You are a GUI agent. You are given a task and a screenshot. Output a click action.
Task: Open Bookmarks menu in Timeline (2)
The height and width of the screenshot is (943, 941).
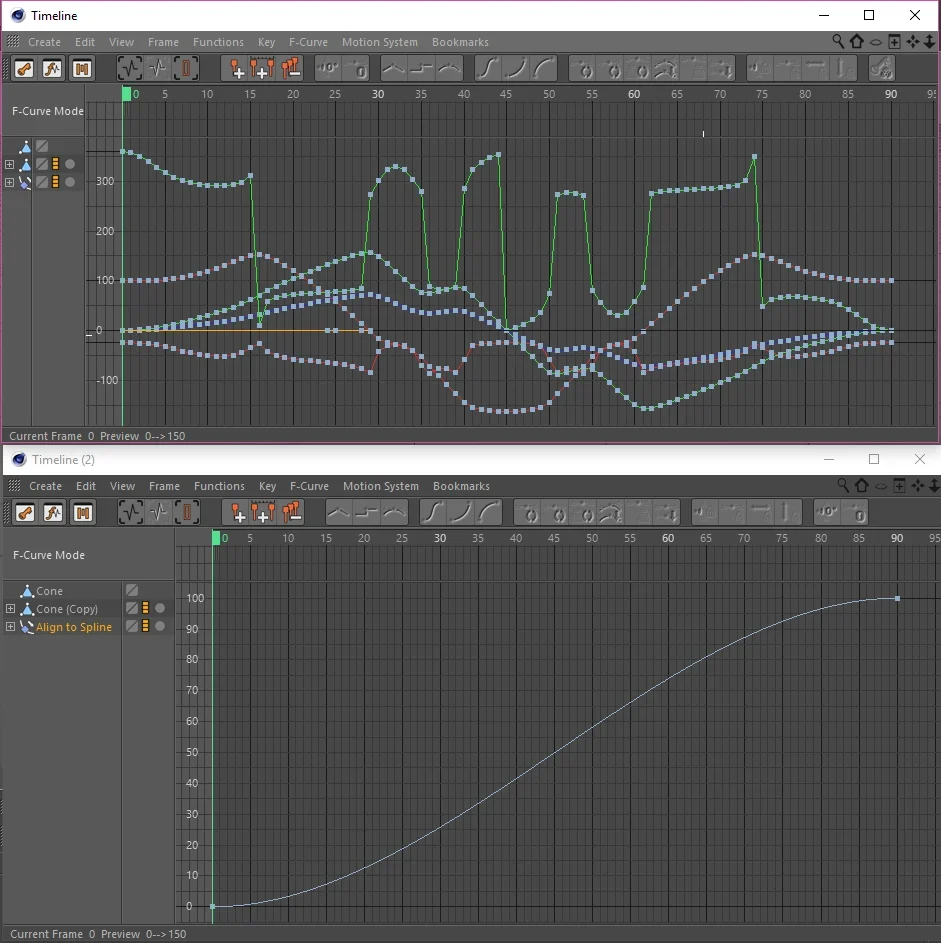click(461, 486)
